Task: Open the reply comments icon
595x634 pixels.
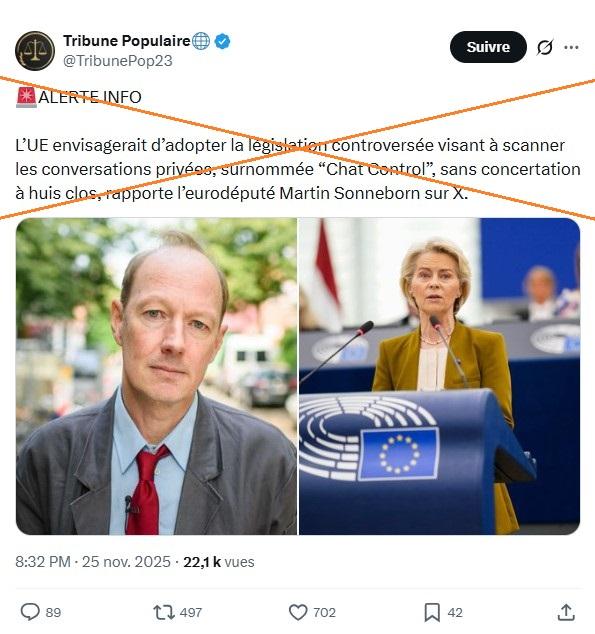Action: (30, 612)
